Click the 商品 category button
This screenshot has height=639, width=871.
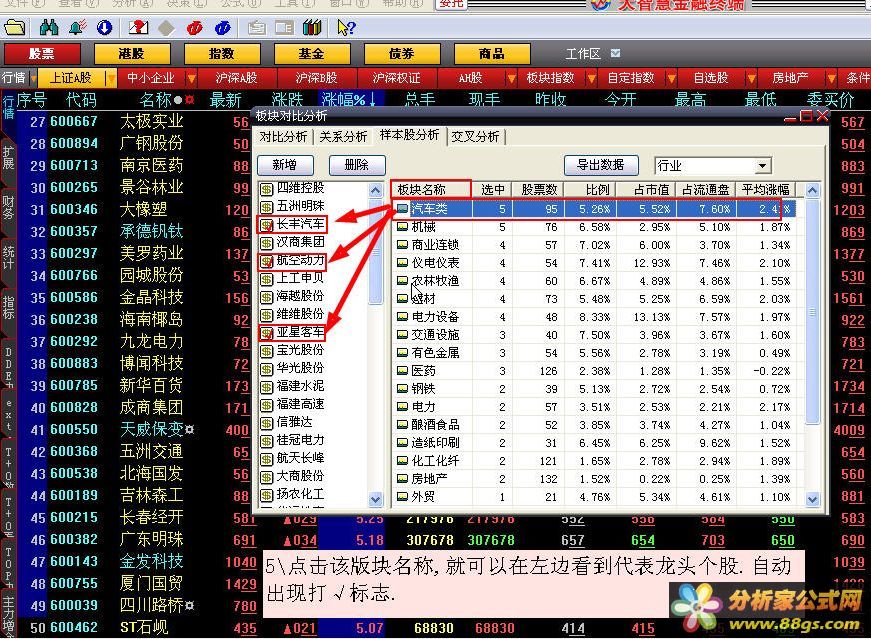coord(492,54)
